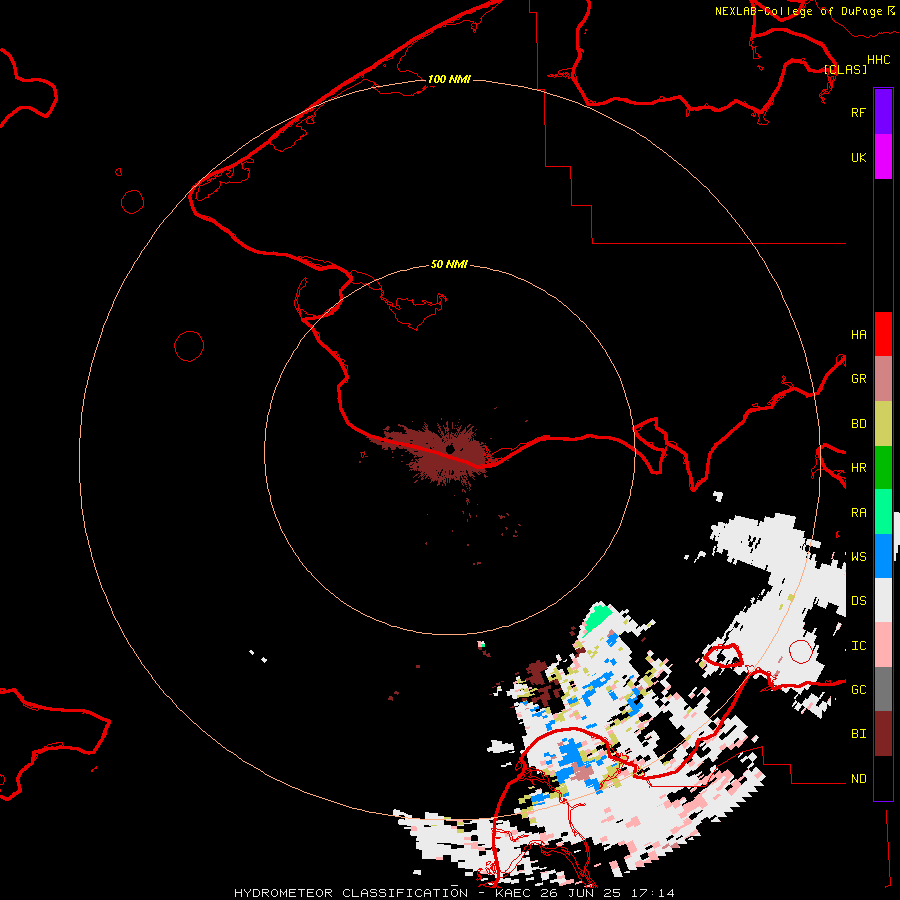This screenshot has height=900, width=900.
Task: Click the HYDROMETEOR CLASSIFICATION title text
Action: point(351,893)
